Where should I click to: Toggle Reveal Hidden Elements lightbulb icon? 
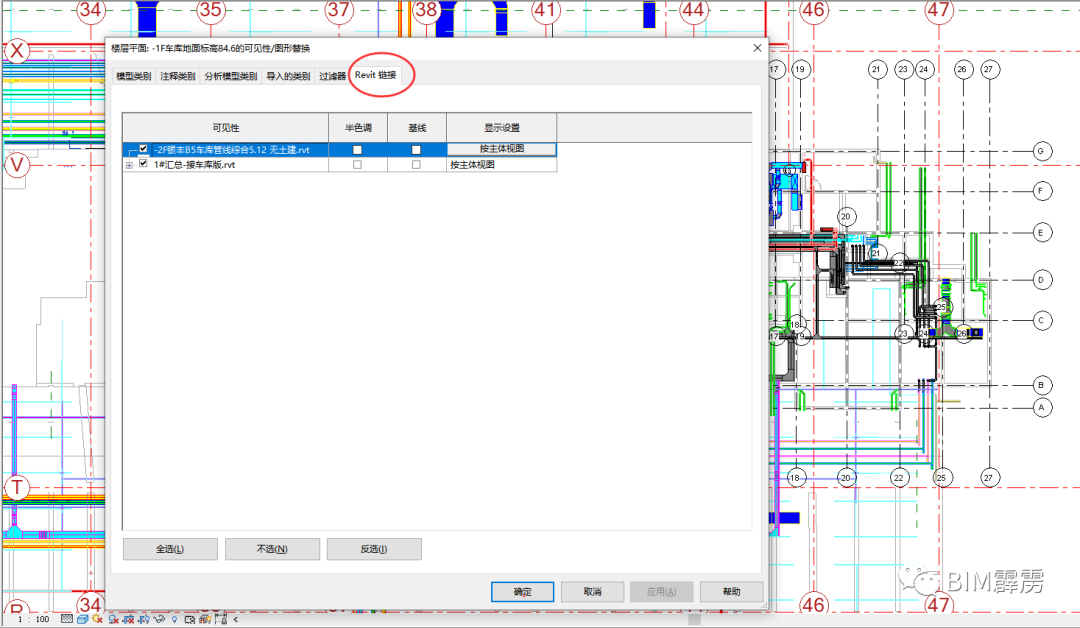(x=174, y=620)
